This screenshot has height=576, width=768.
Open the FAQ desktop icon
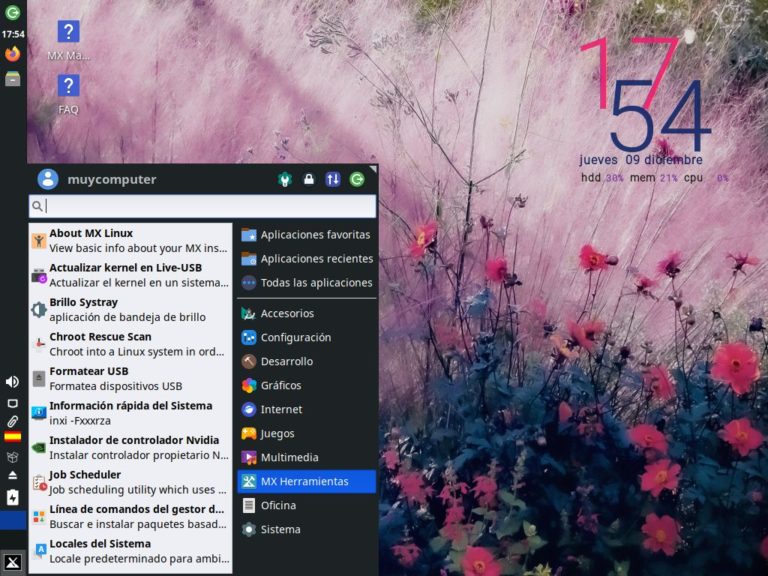[69, 95]
